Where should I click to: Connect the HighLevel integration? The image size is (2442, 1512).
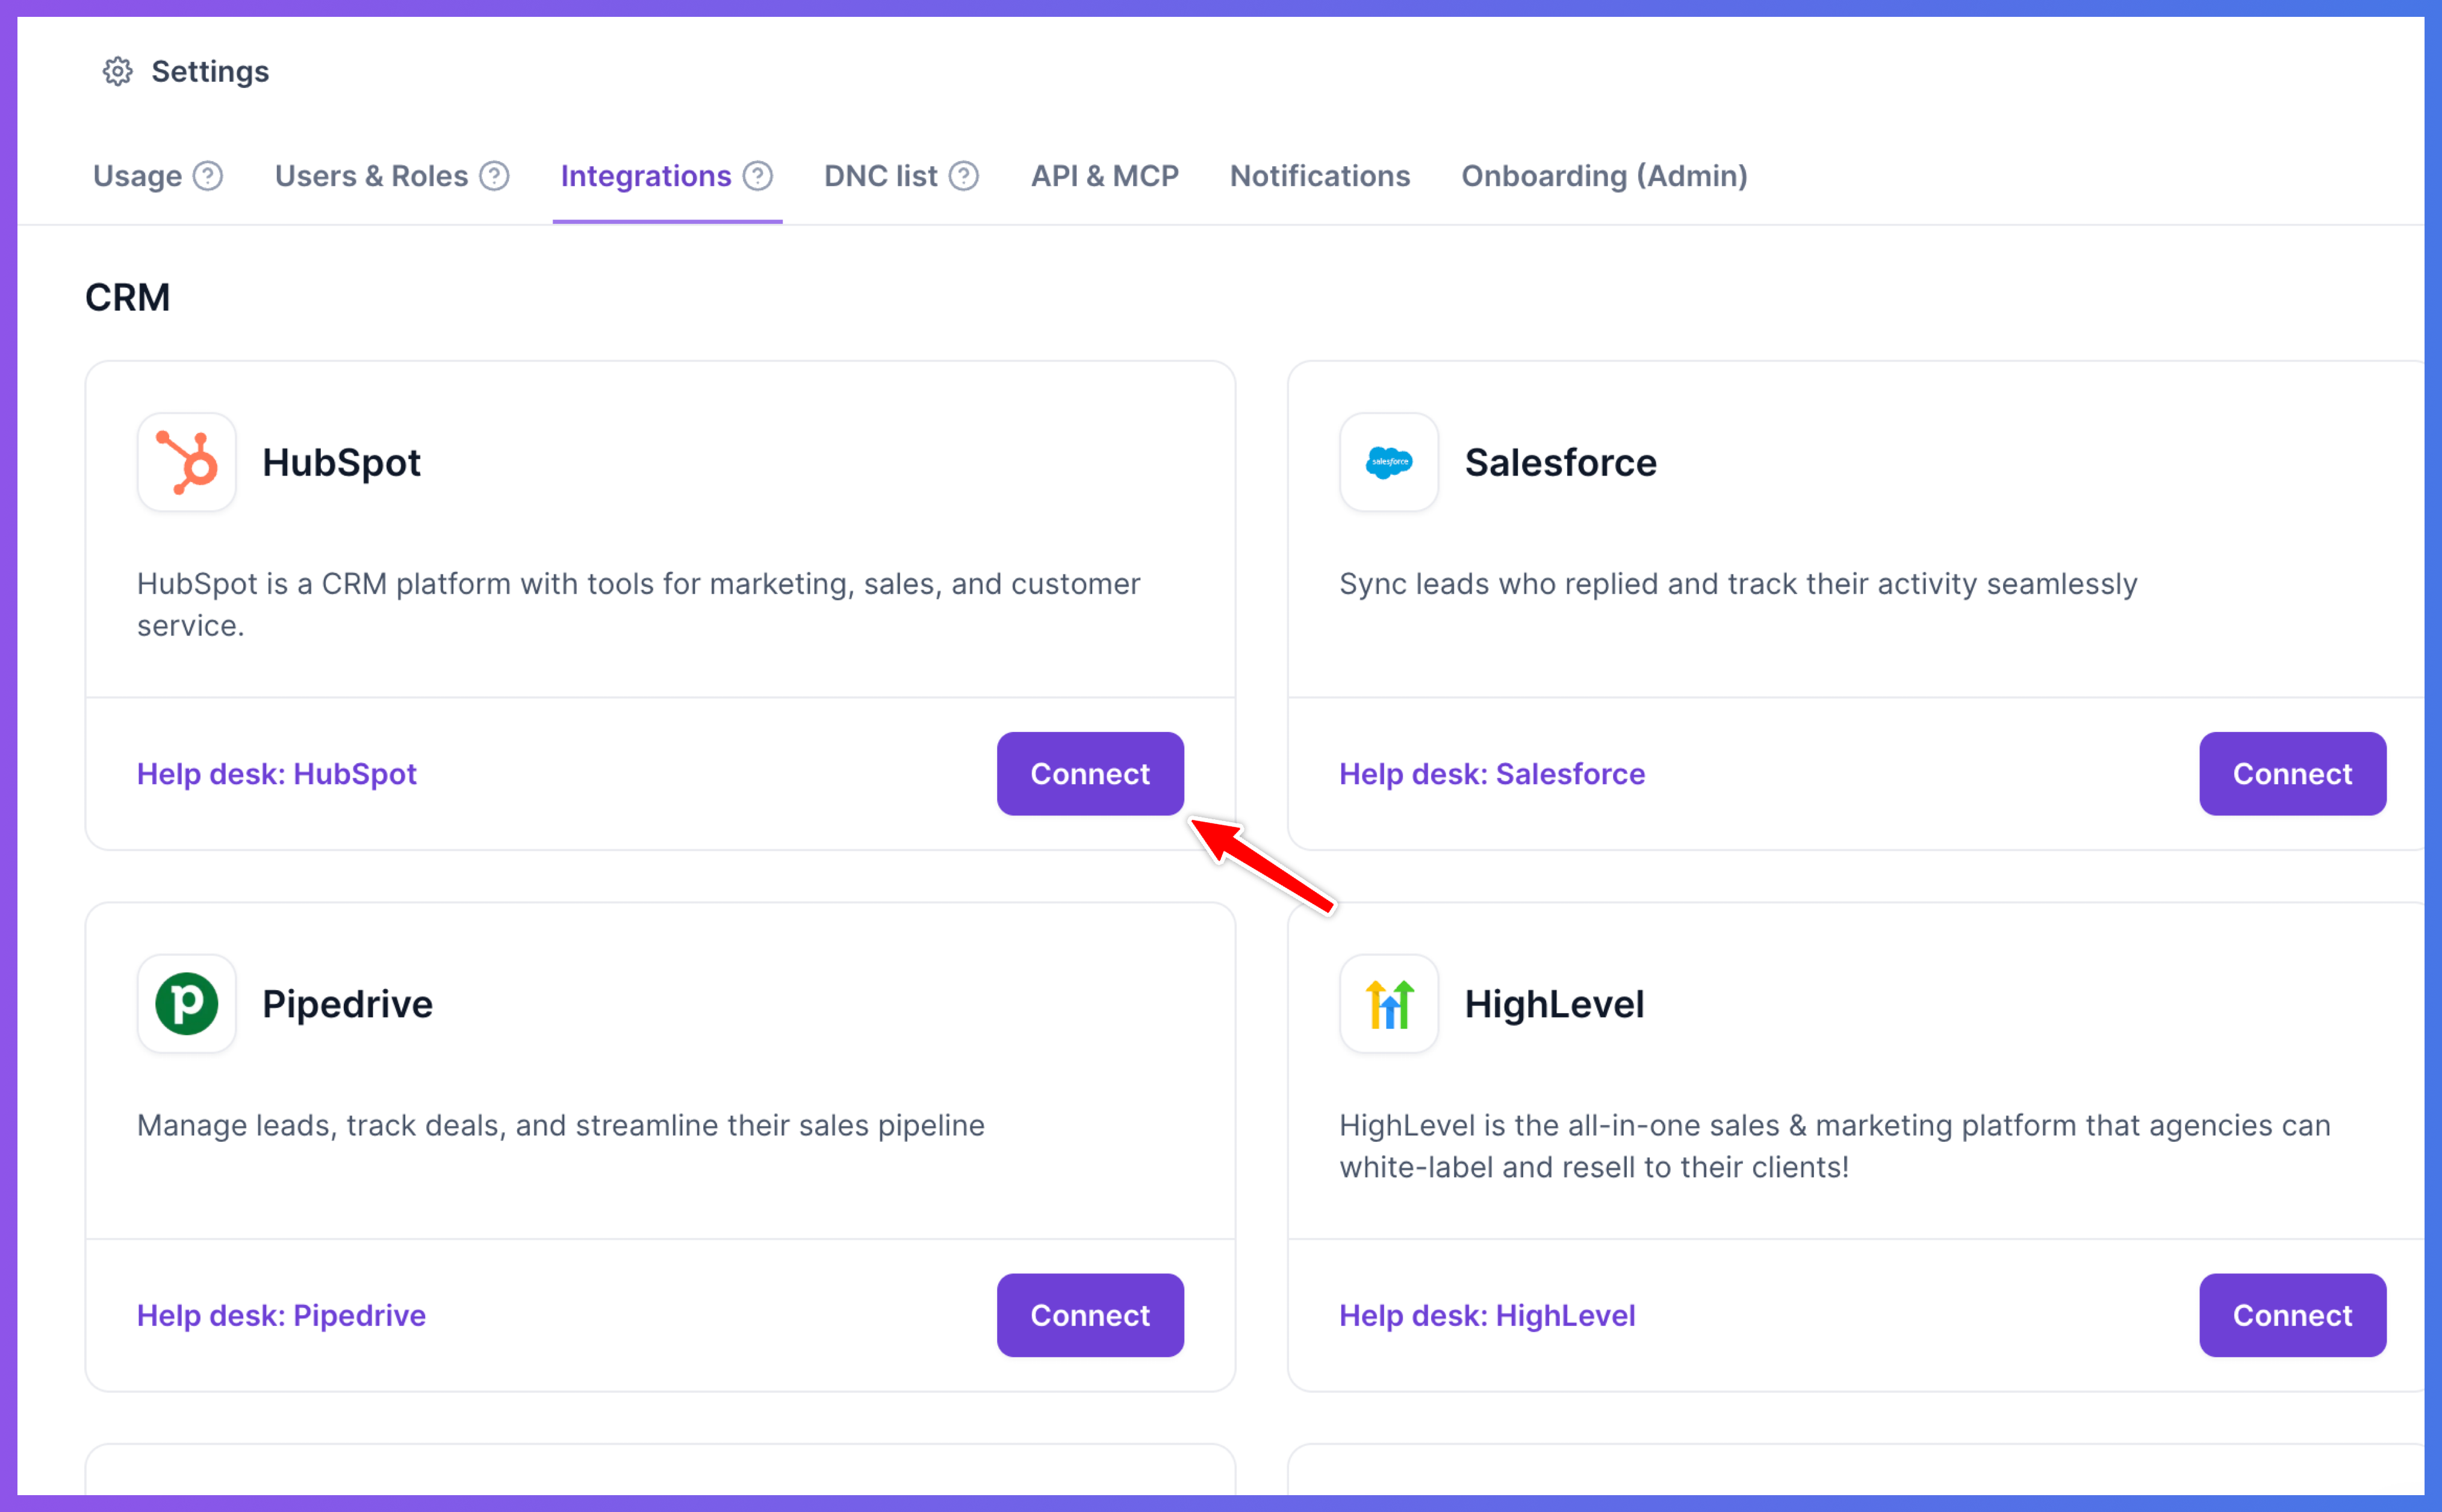coord(2292,1315)
